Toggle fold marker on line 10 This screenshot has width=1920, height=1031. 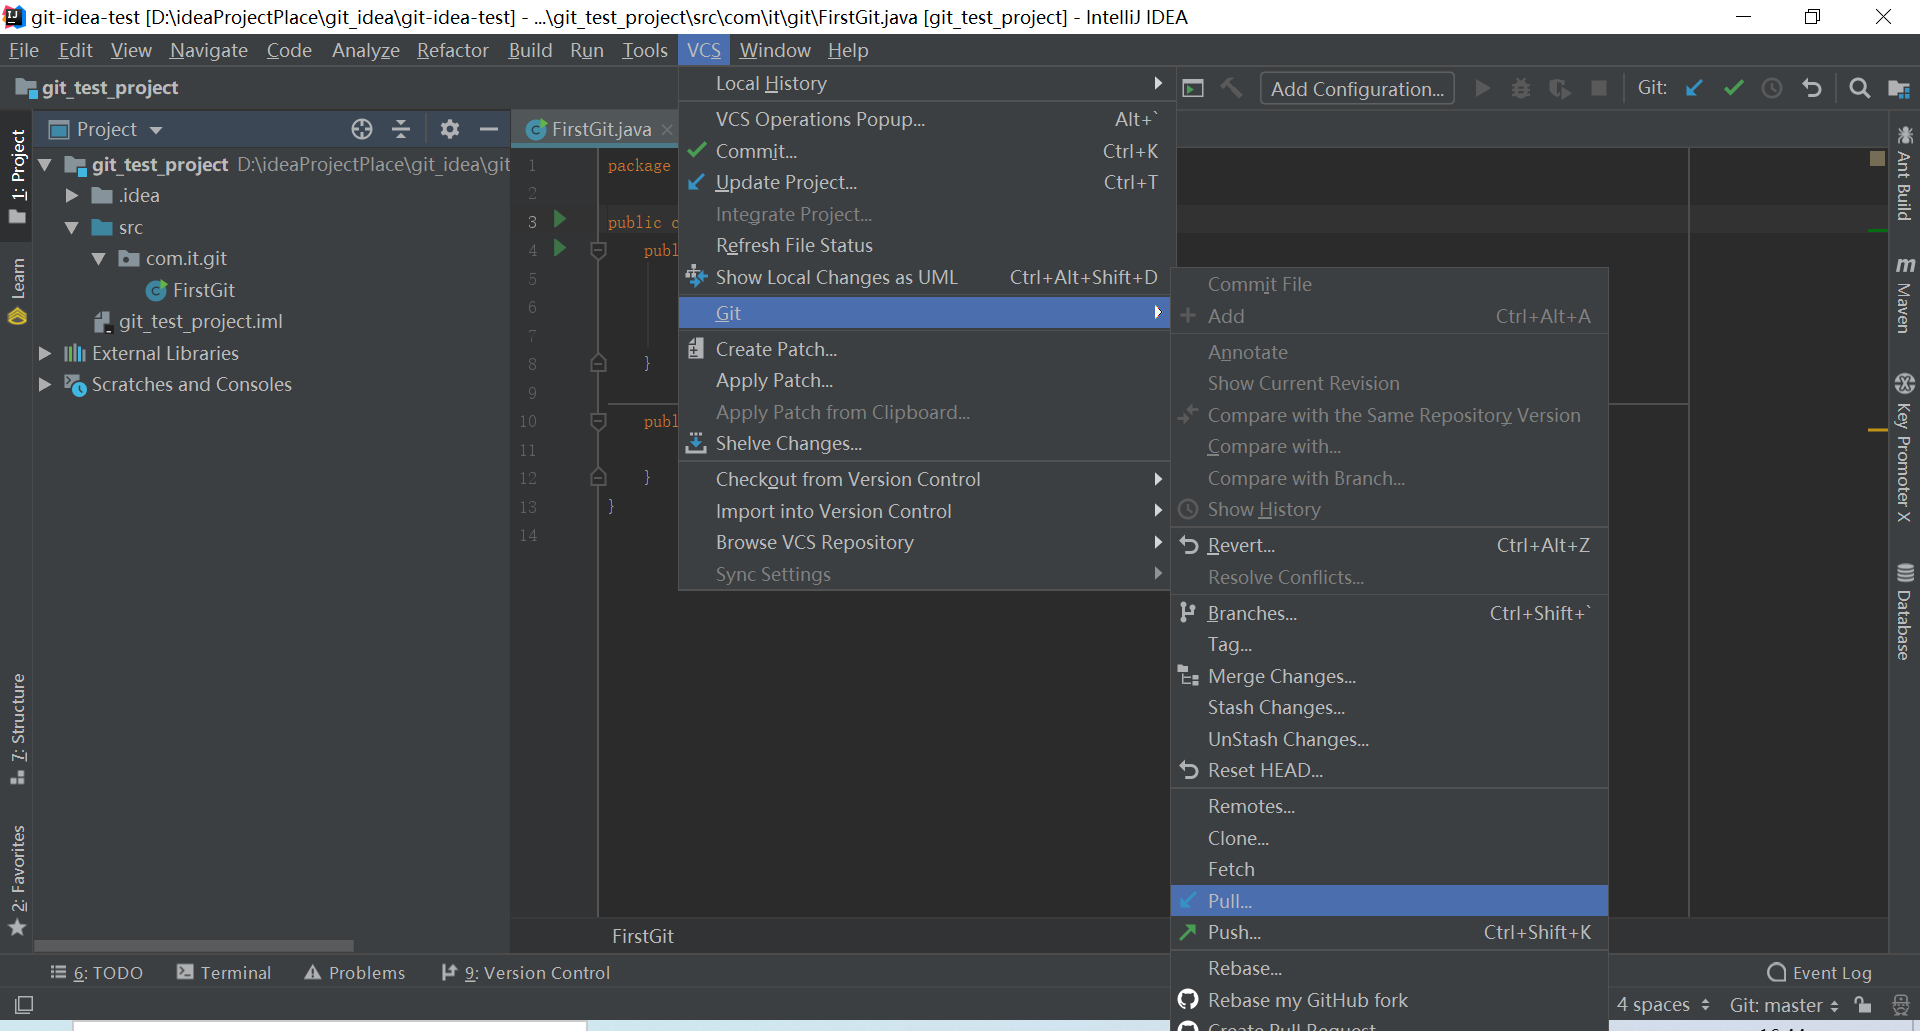[x=598, y=421]
